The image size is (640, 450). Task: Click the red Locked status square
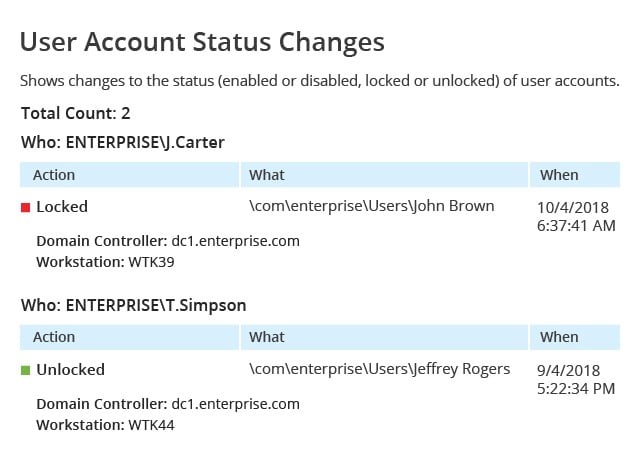tap(25, 207)
